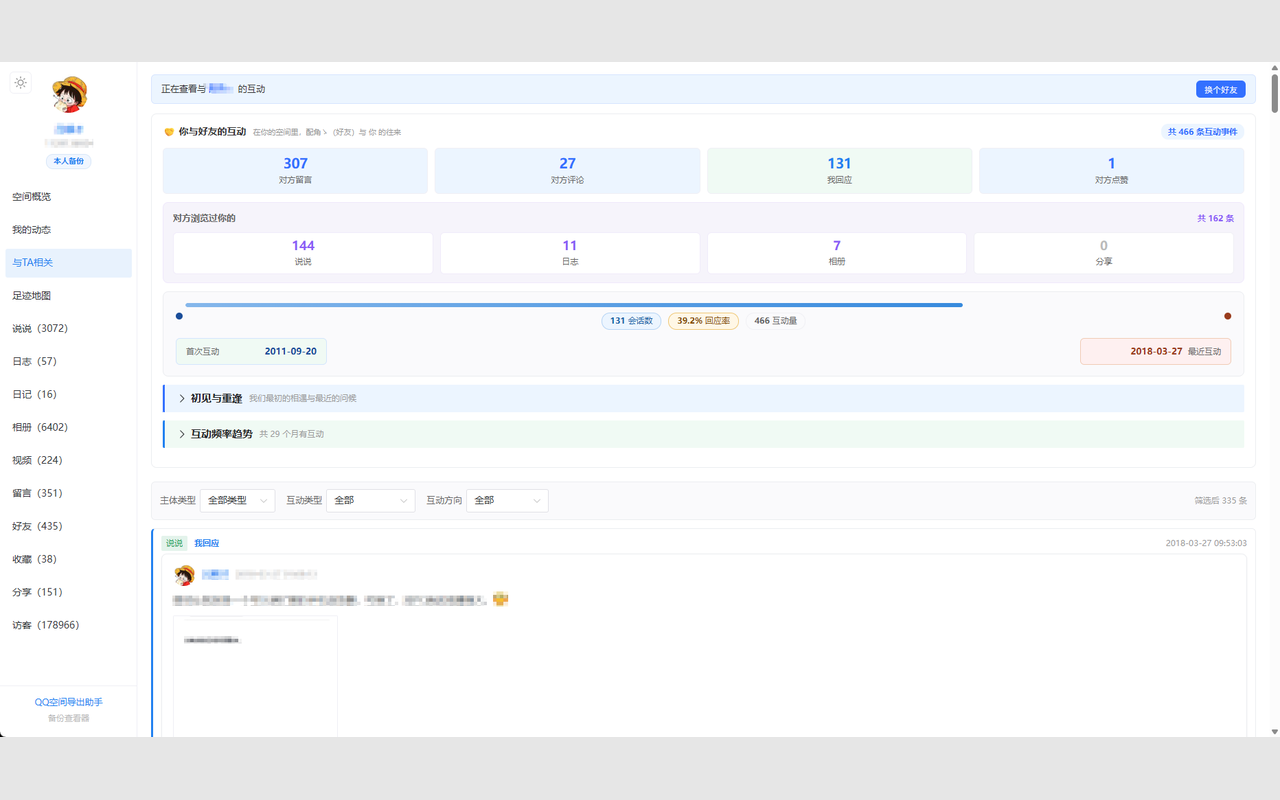Click the 1 对方点赞 stat card
Viewport: 1280px width, 800px height.
[x=1111, y=171]
